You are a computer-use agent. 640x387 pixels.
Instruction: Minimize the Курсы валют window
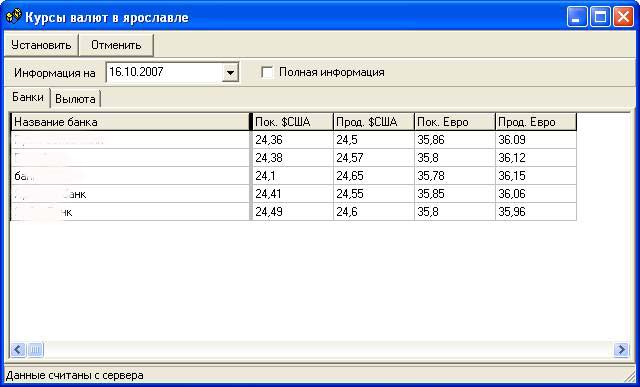coord(577,17)
